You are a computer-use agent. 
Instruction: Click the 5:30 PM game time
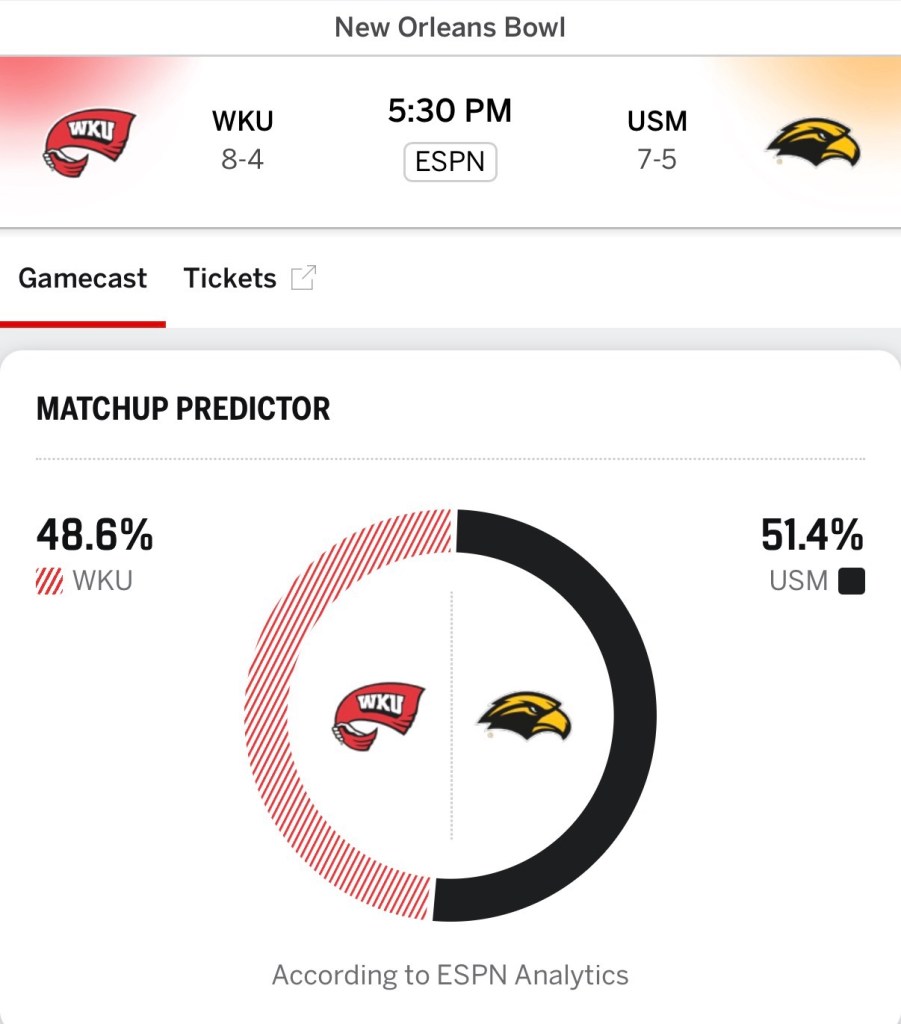(x=450, y=111)
